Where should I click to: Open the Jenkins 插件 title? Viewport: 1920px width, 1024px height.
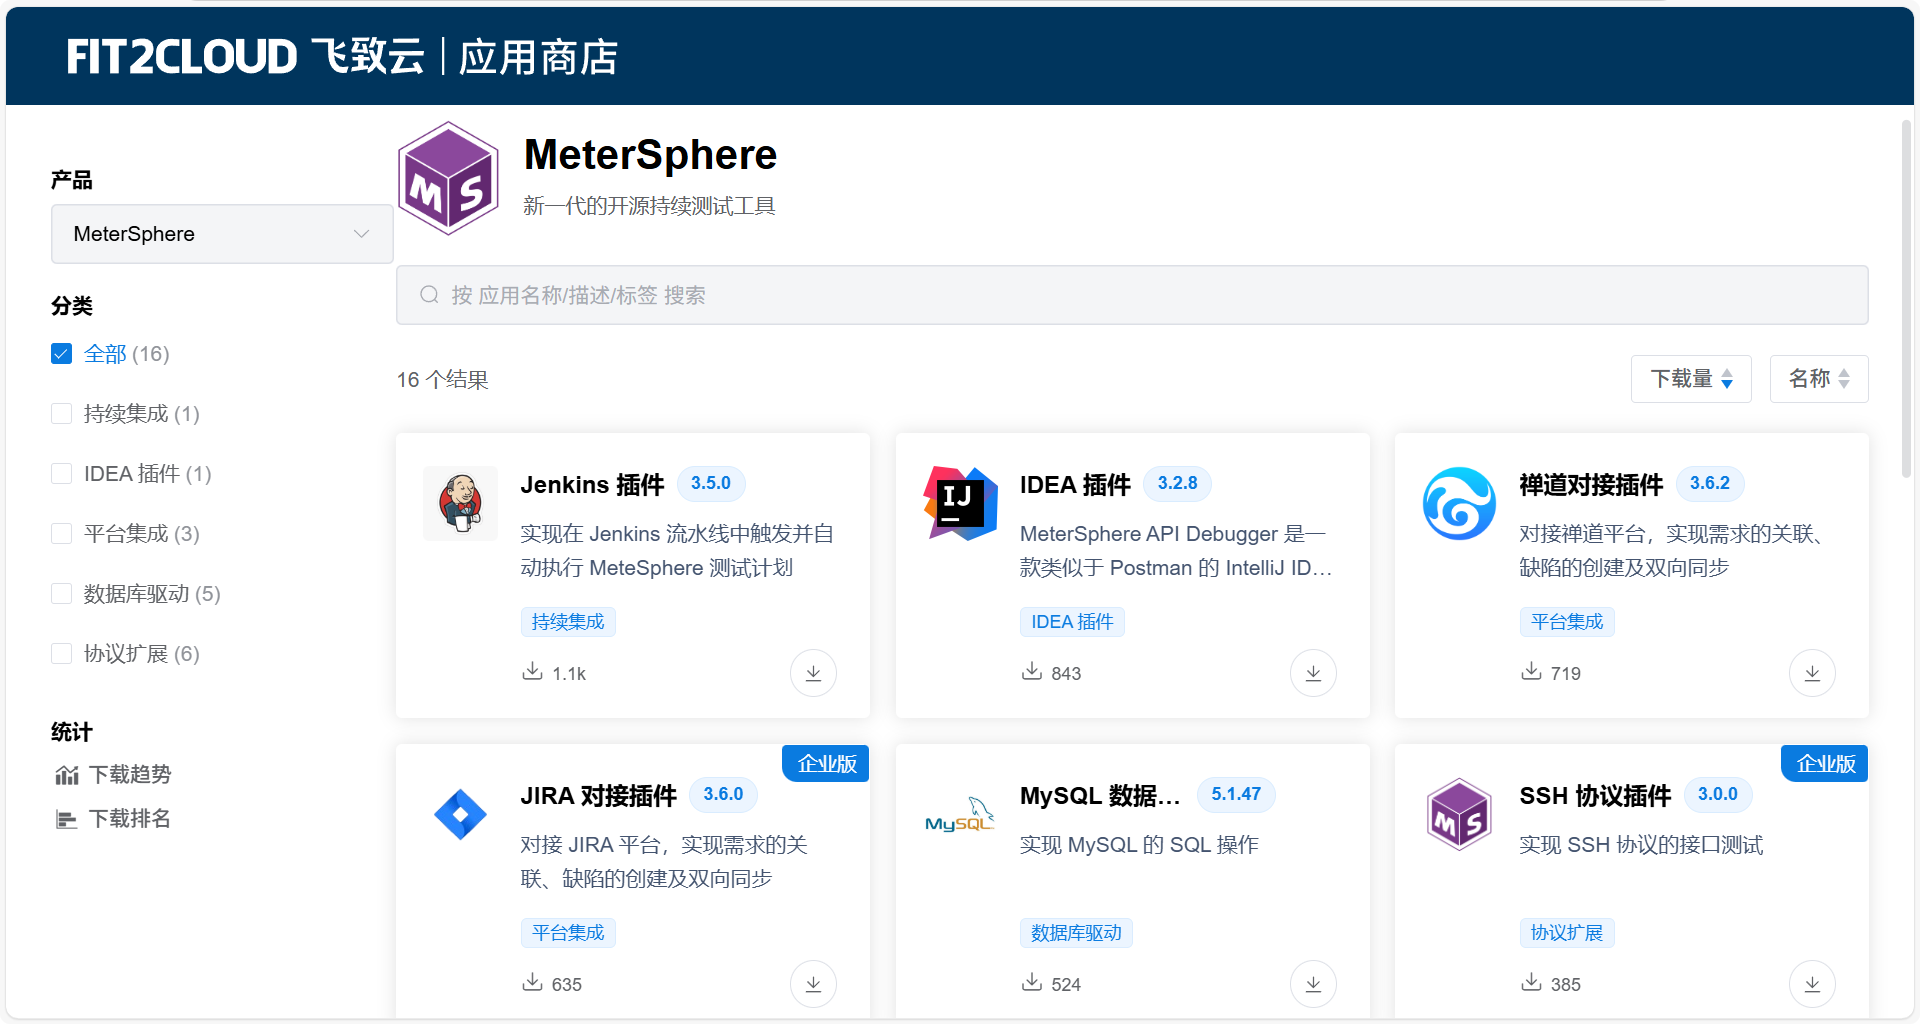coord(592,485)
